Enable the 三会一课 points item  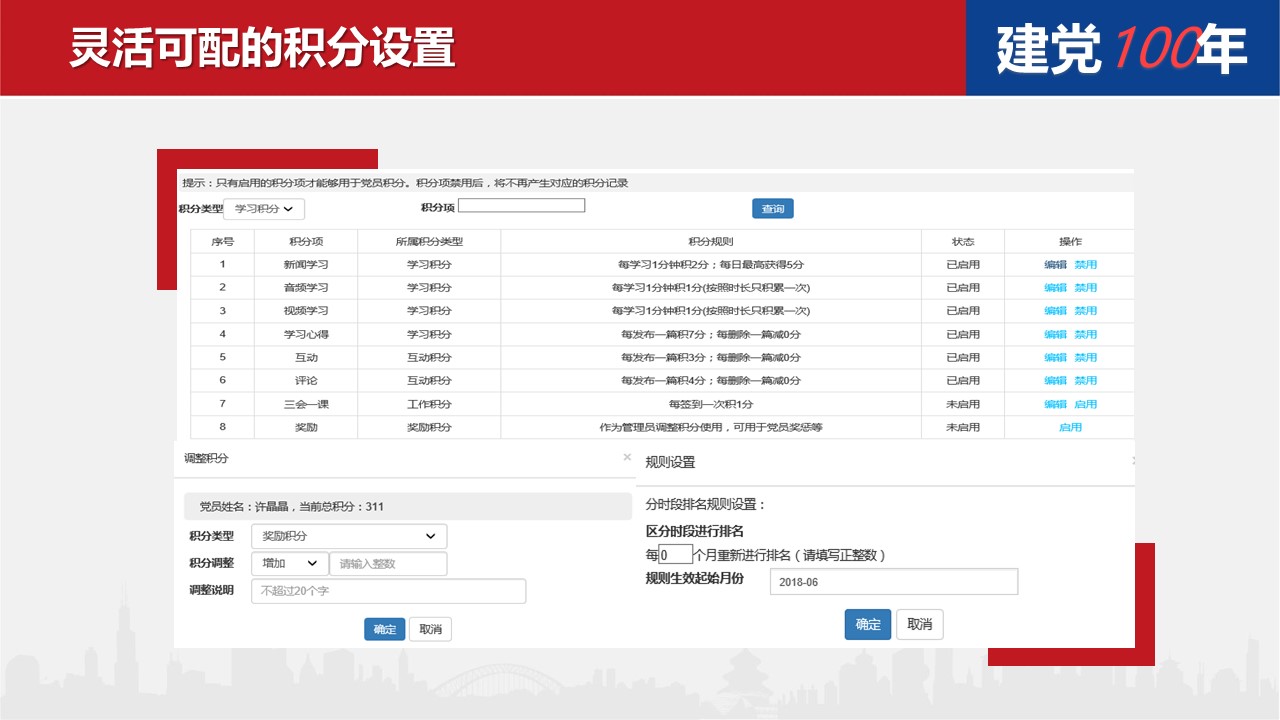point(1086,404)
